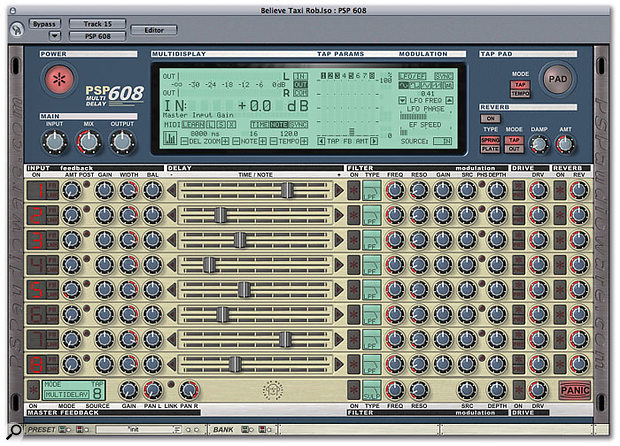Click the master feedback filter type display
This screenshot has height=446, width=620.
372,390
